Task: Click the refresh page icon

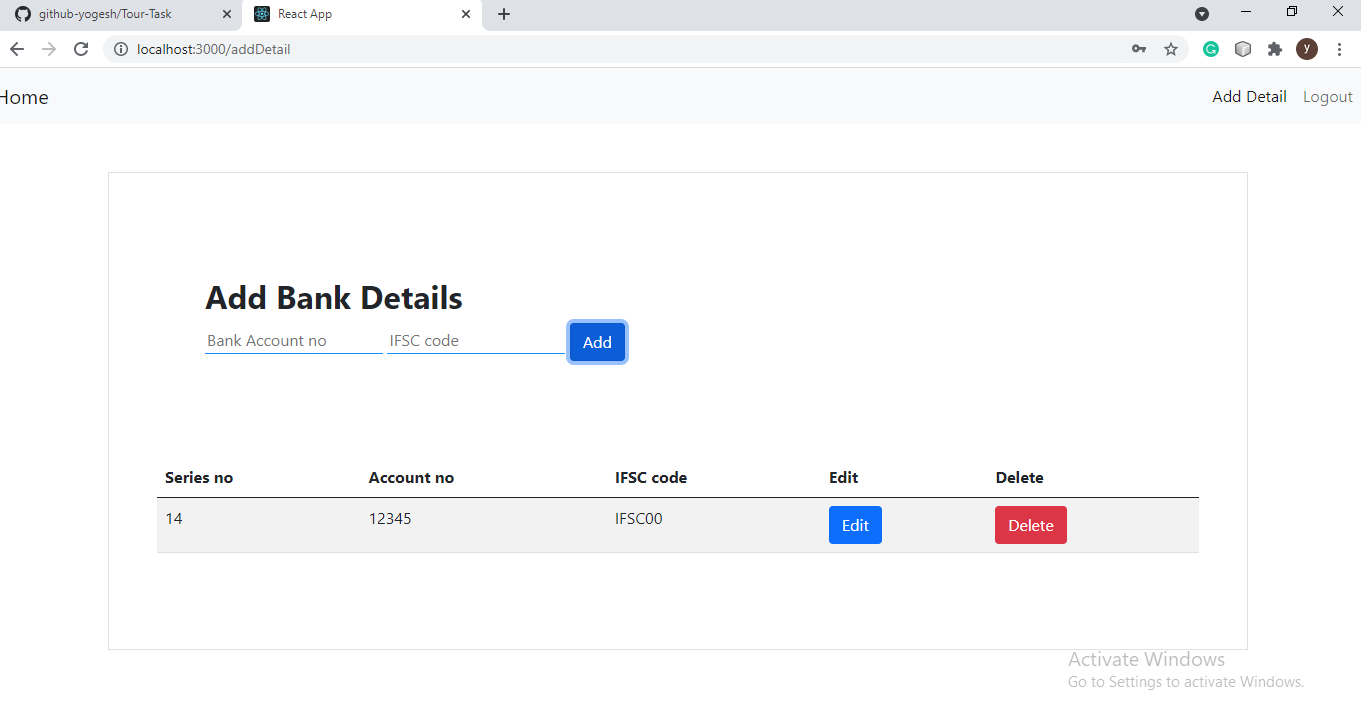Action: [x=81, y=48]
